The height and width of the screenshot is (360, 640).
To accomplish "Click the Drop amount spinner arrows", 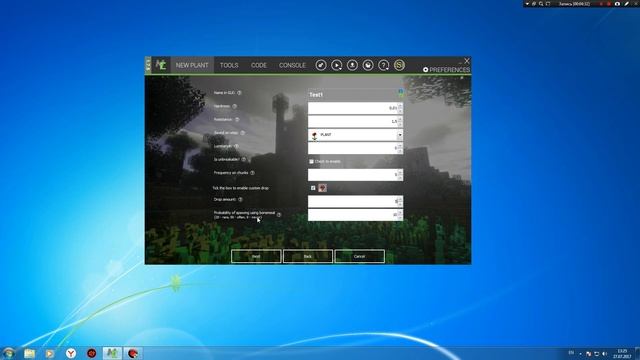I will coord(400,201).
